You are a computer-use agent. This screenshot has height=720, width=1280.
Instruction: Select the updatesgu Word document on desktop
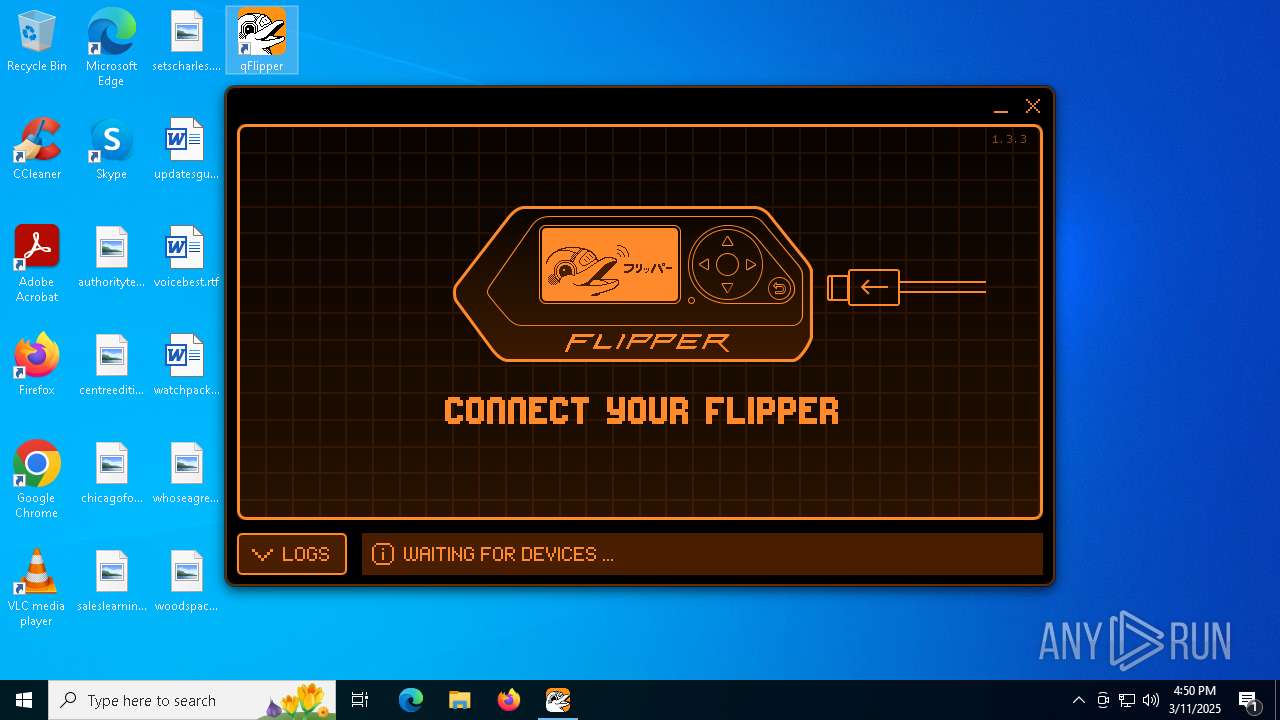point(186,149)
